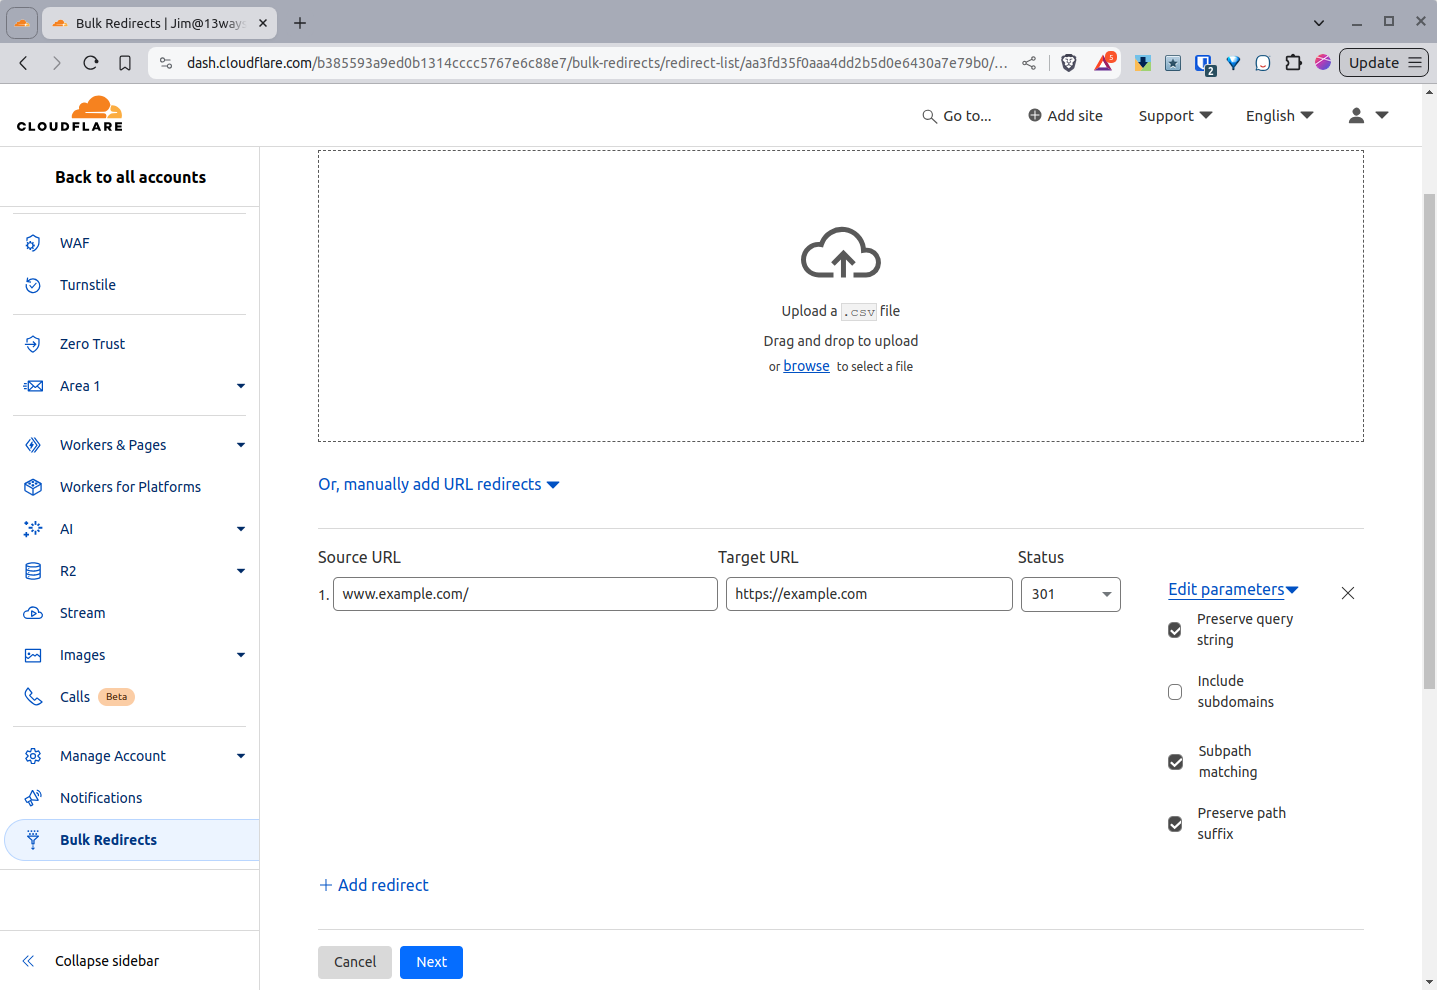Screen dimensions: 1437x990
Task: Select Bulk Redirects in the sidebar
Action: click(x=108, y=839)
